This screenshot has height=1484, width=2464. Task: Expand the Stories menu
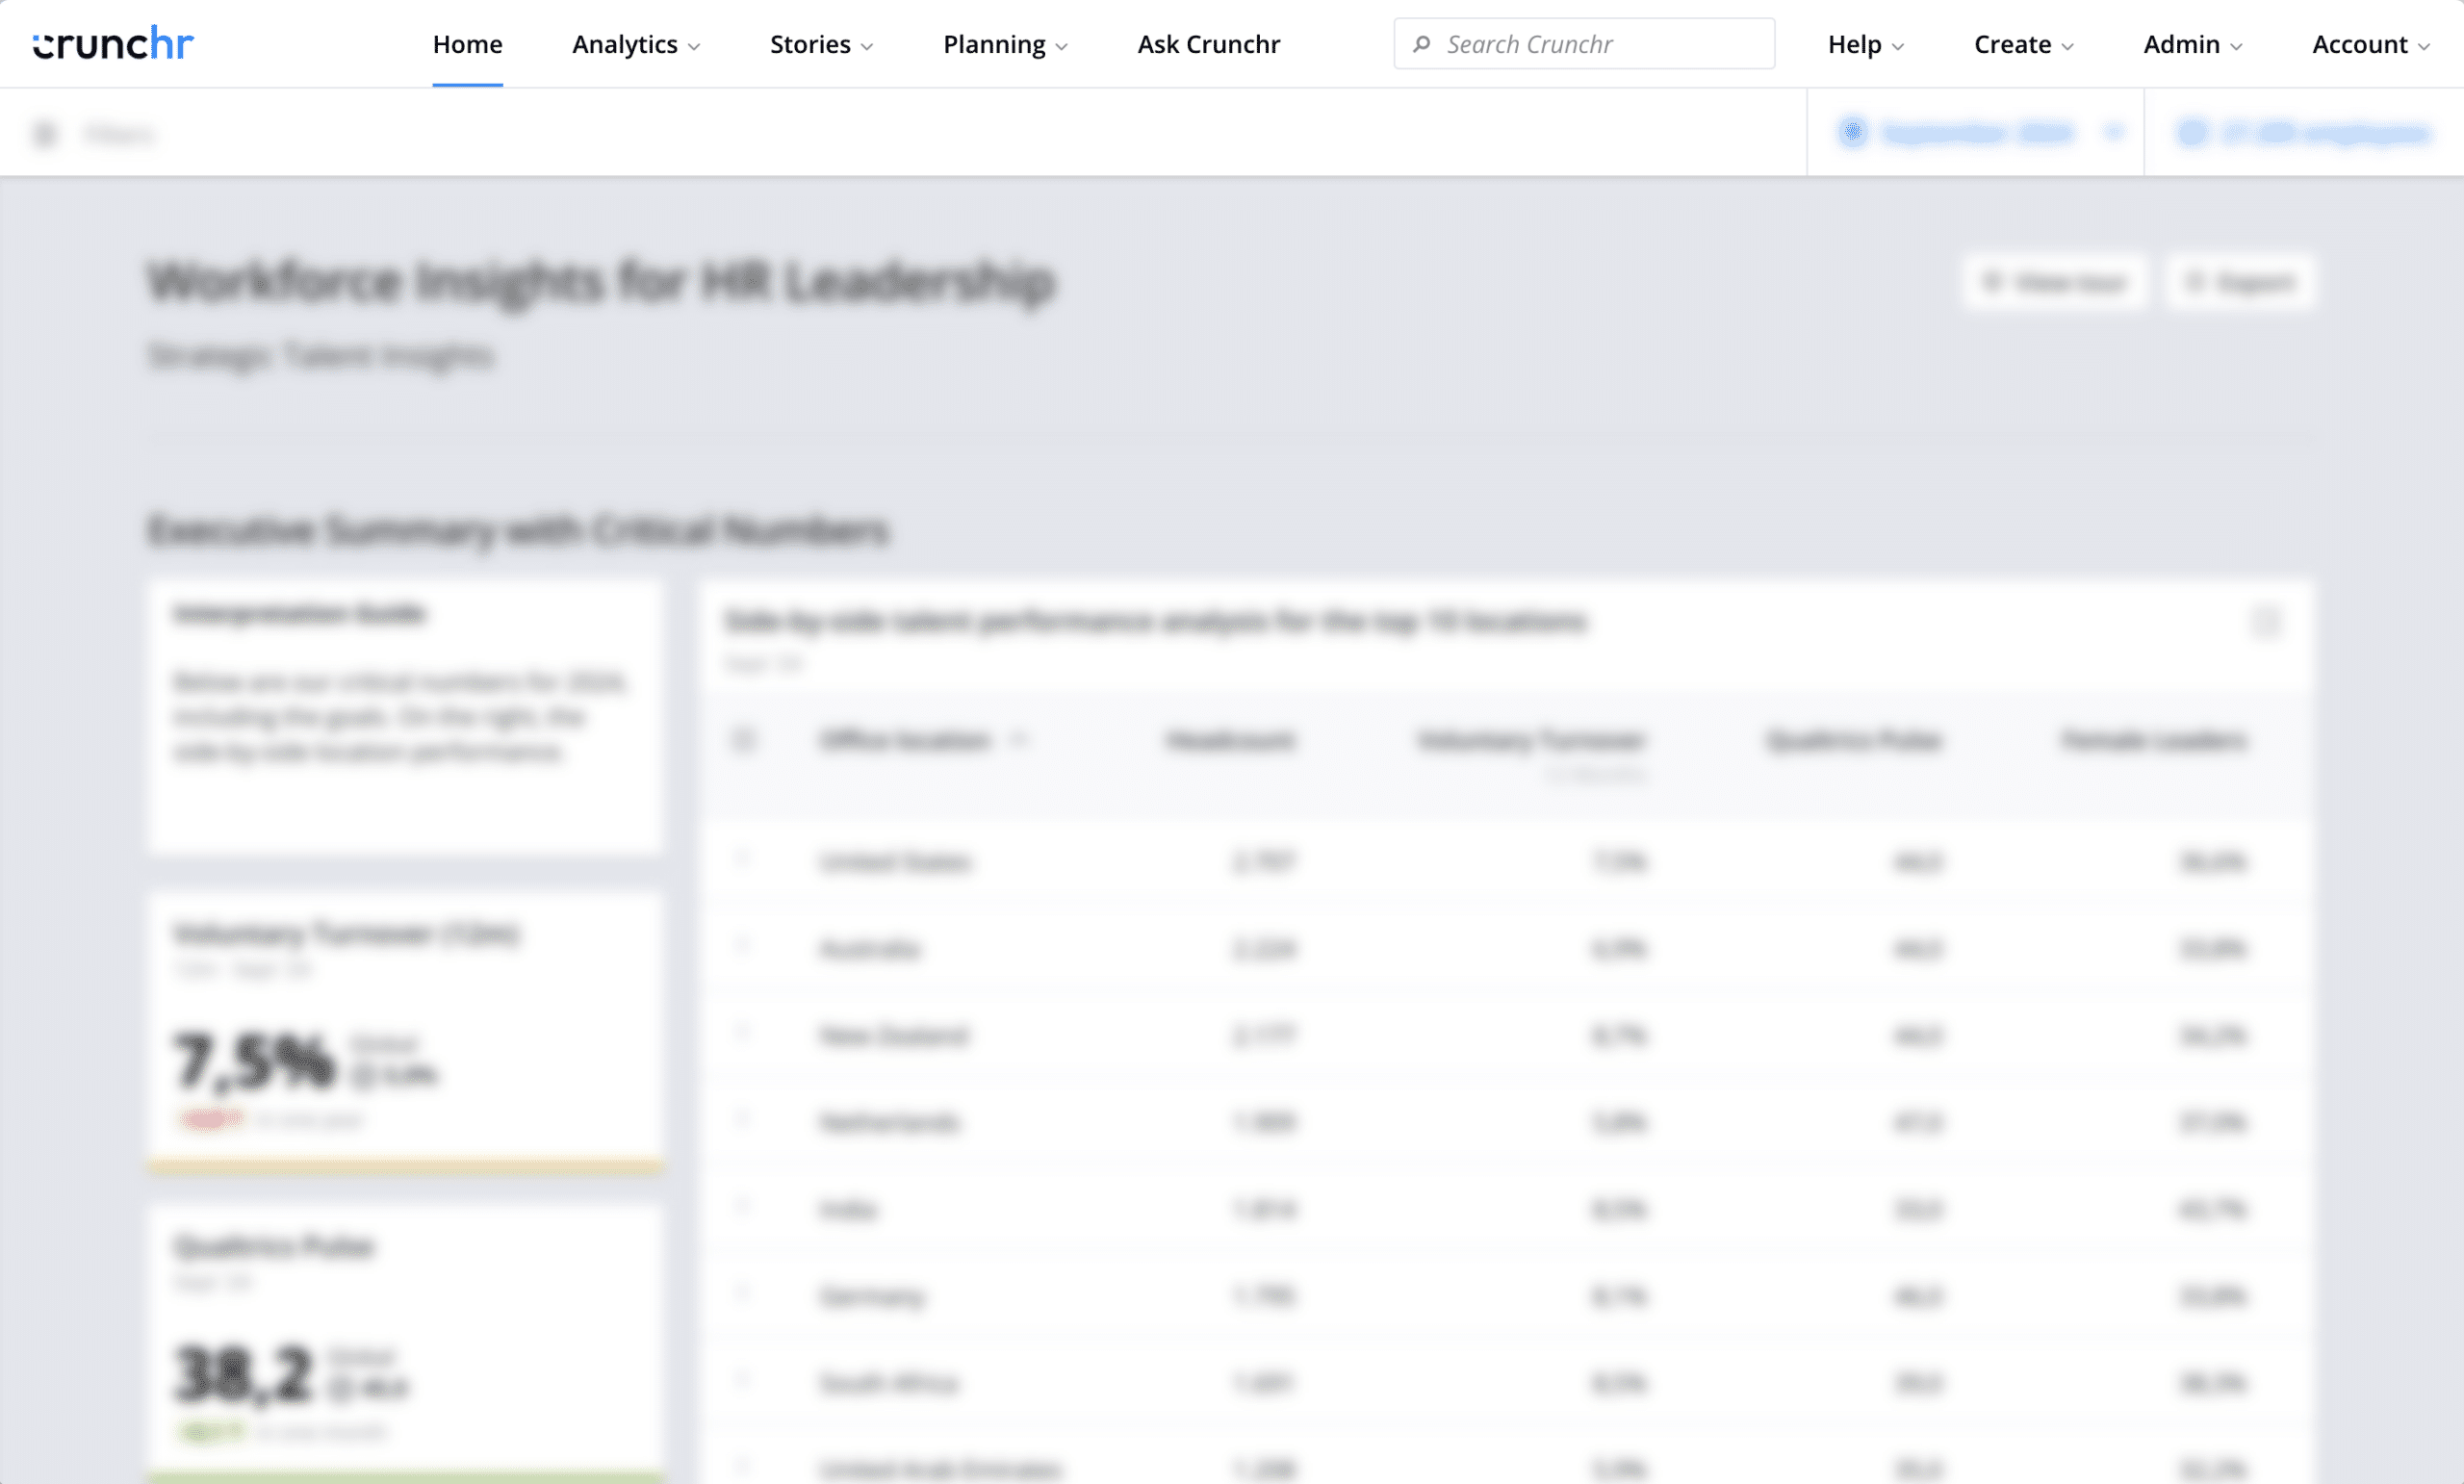tap(821, 44)
